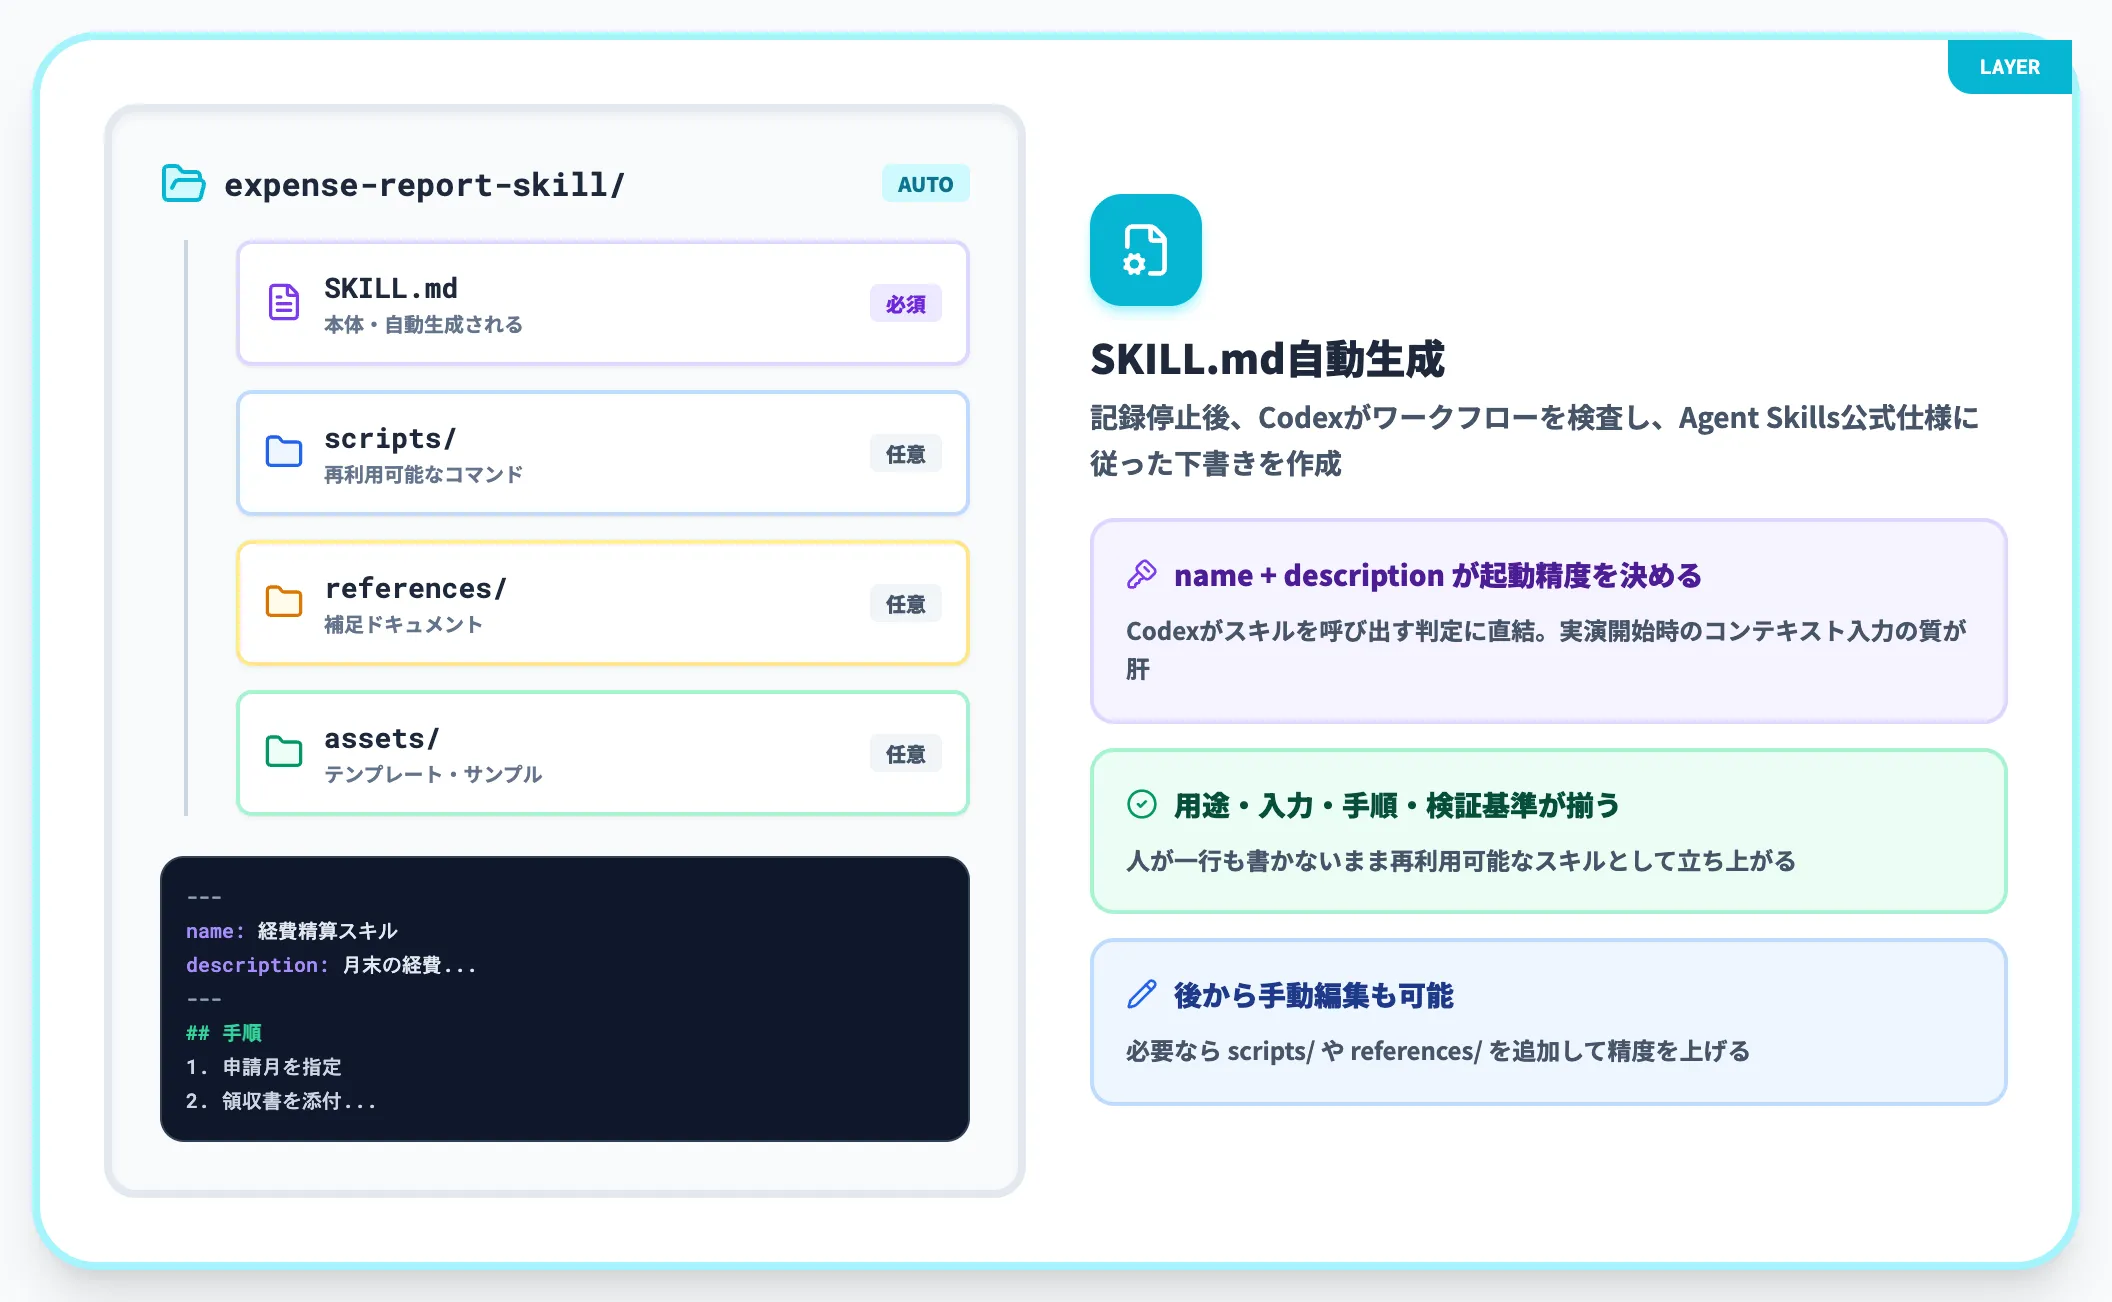Click the code line description: 月末の経費...
This screenshot has height=1302, width=2112.
331,965
